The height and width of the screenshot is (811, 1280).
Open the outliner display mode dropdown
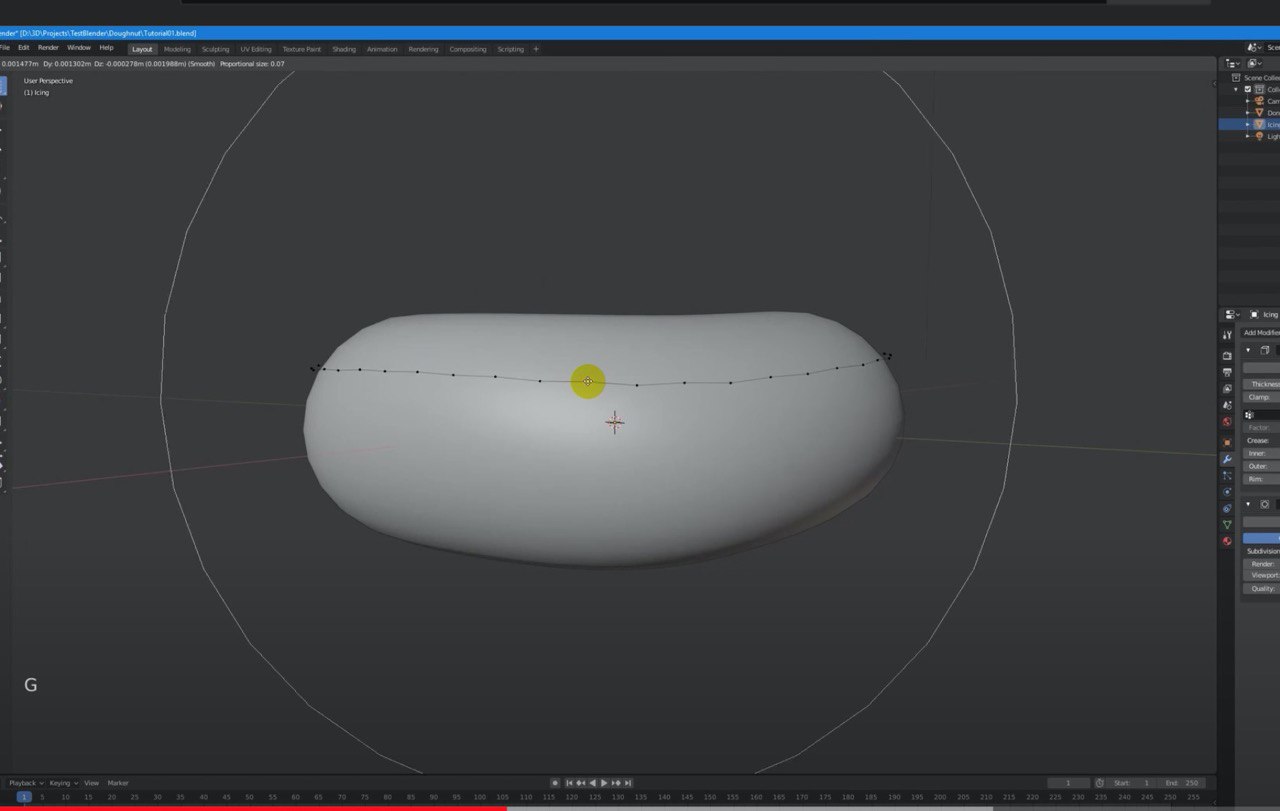[x=1255, y=63]
